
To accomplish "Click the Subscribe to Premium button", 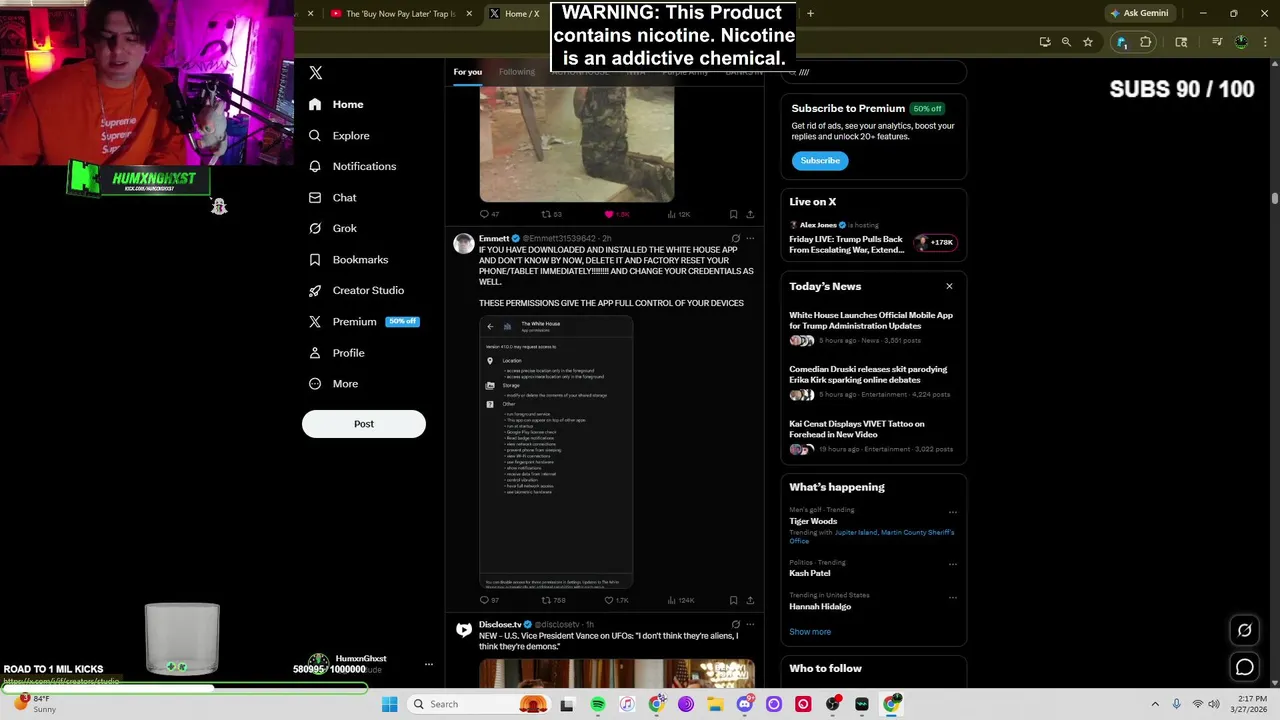I will (x=820, y=160).
